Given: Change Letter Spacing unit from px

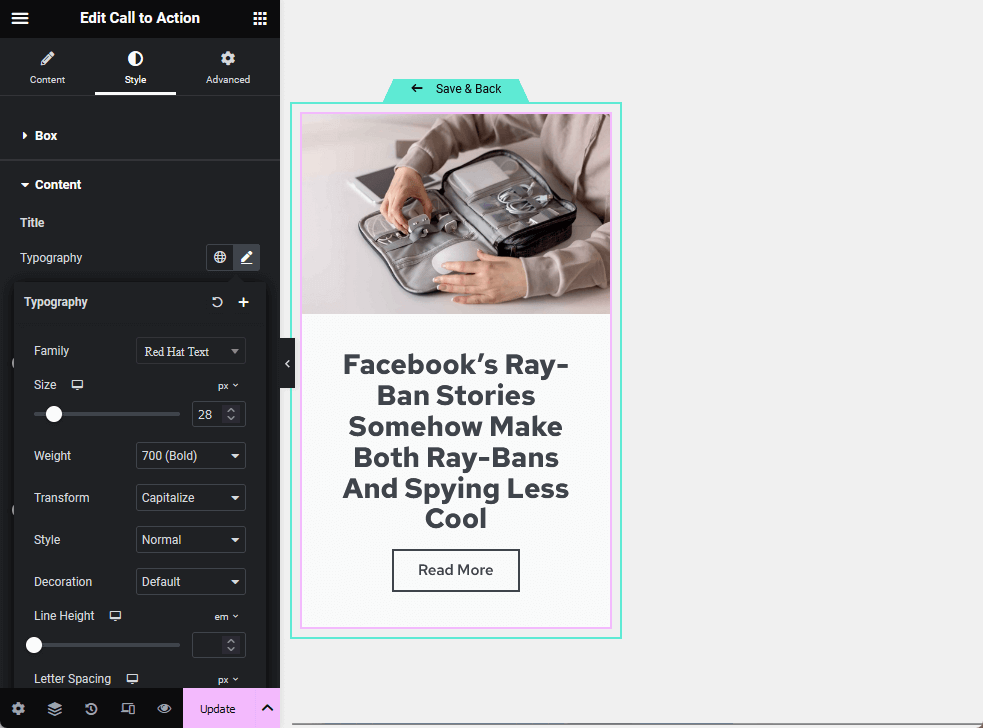Looking at the screenshot, I should coord(228,680).
